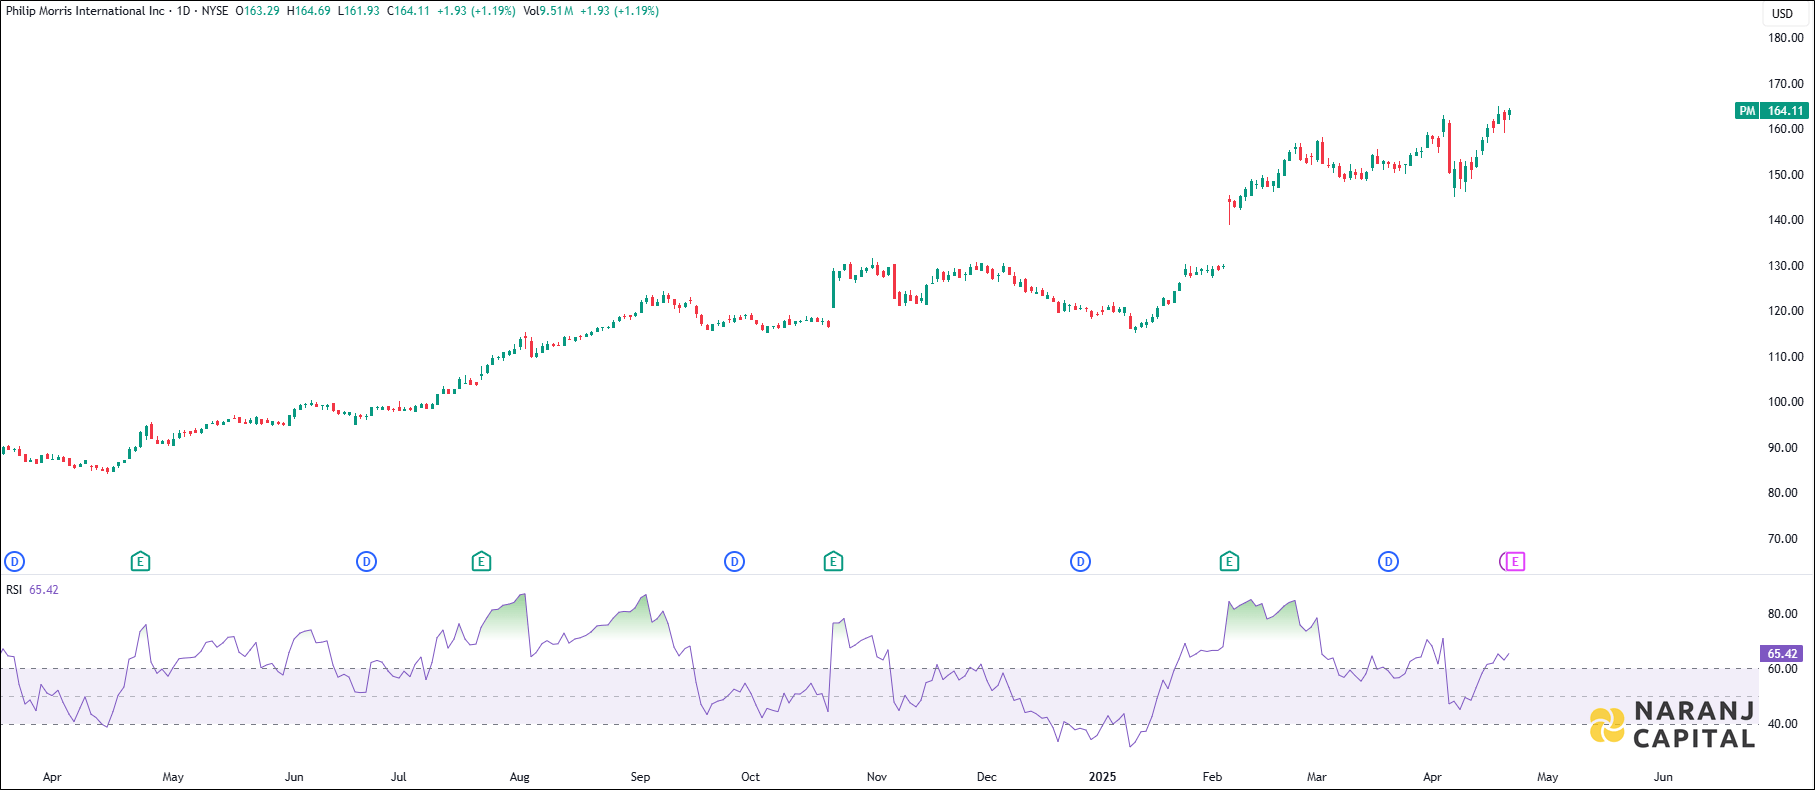Image resolution: width=1815 pixels, height=790 pixels.
Task: Click the high value H164.69
Action: pos(308,11)
